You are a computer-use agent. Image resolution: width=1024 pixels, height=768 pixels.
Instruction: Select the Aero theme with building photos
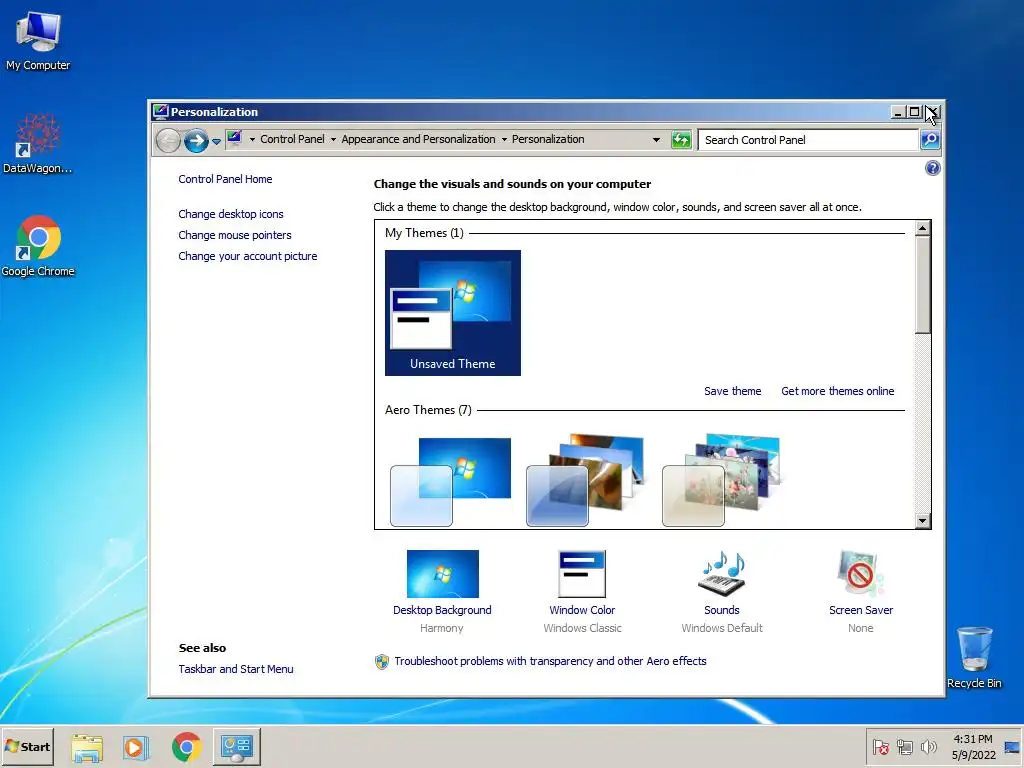(586, 480)
